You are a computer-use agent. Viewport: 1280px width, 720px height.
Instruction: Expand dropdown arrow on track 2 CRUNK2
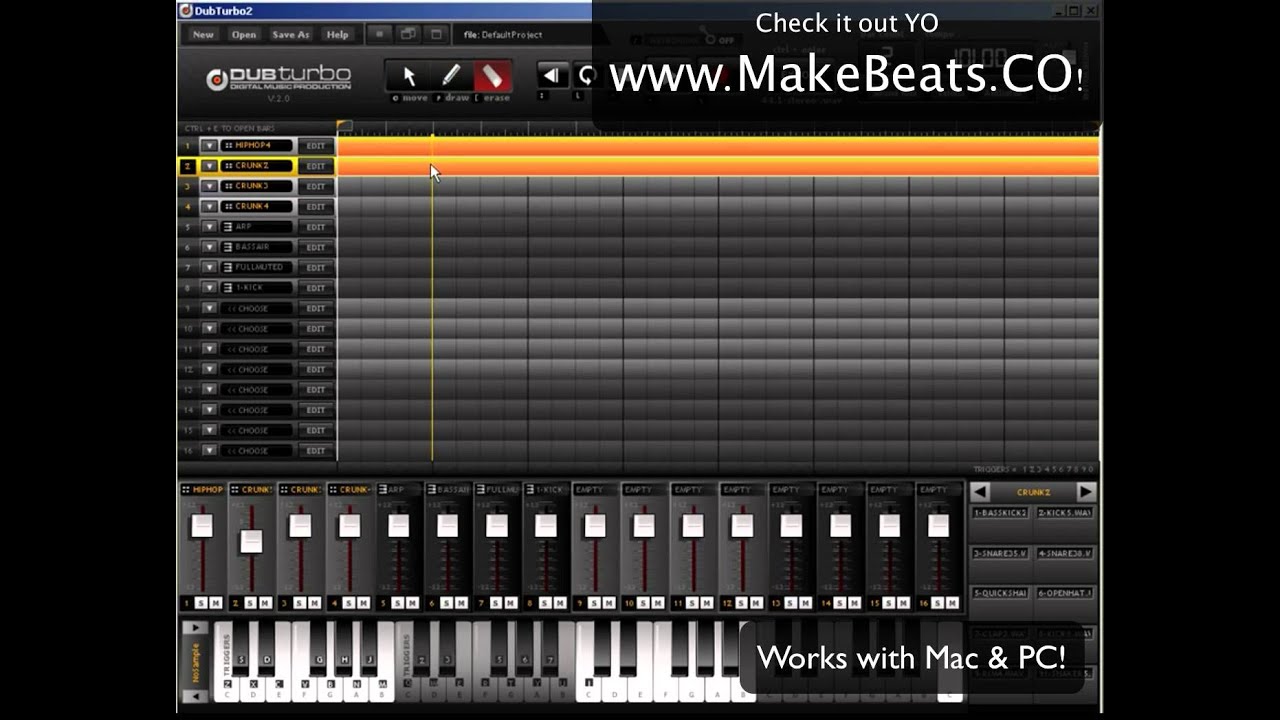point(209,166)
